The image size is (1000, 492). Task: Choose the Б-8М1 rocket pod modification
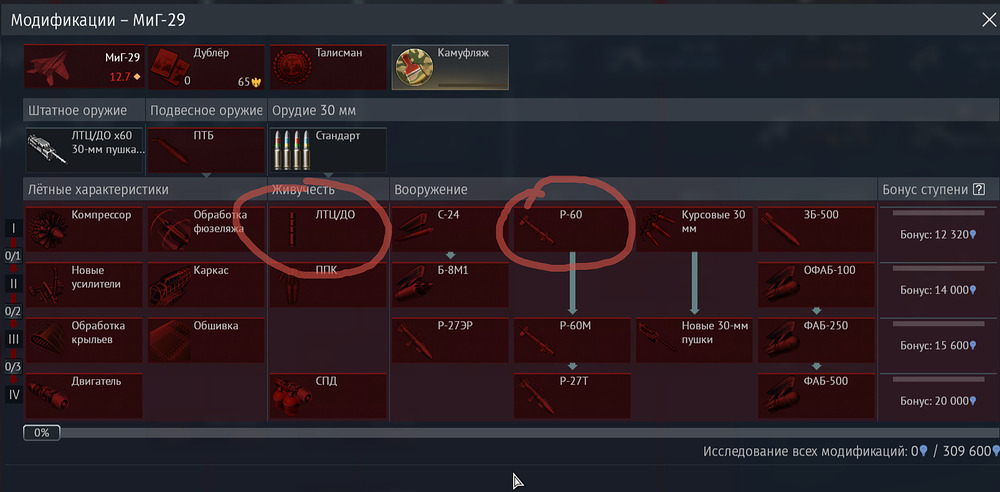[x=450, y=285]
